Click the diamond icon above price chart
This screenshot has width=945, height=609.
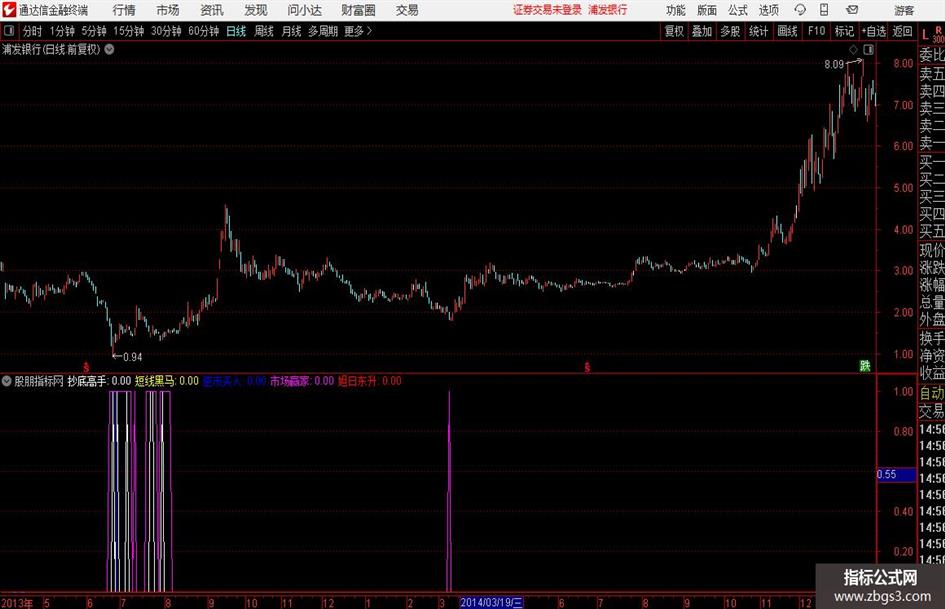point(853,49)
